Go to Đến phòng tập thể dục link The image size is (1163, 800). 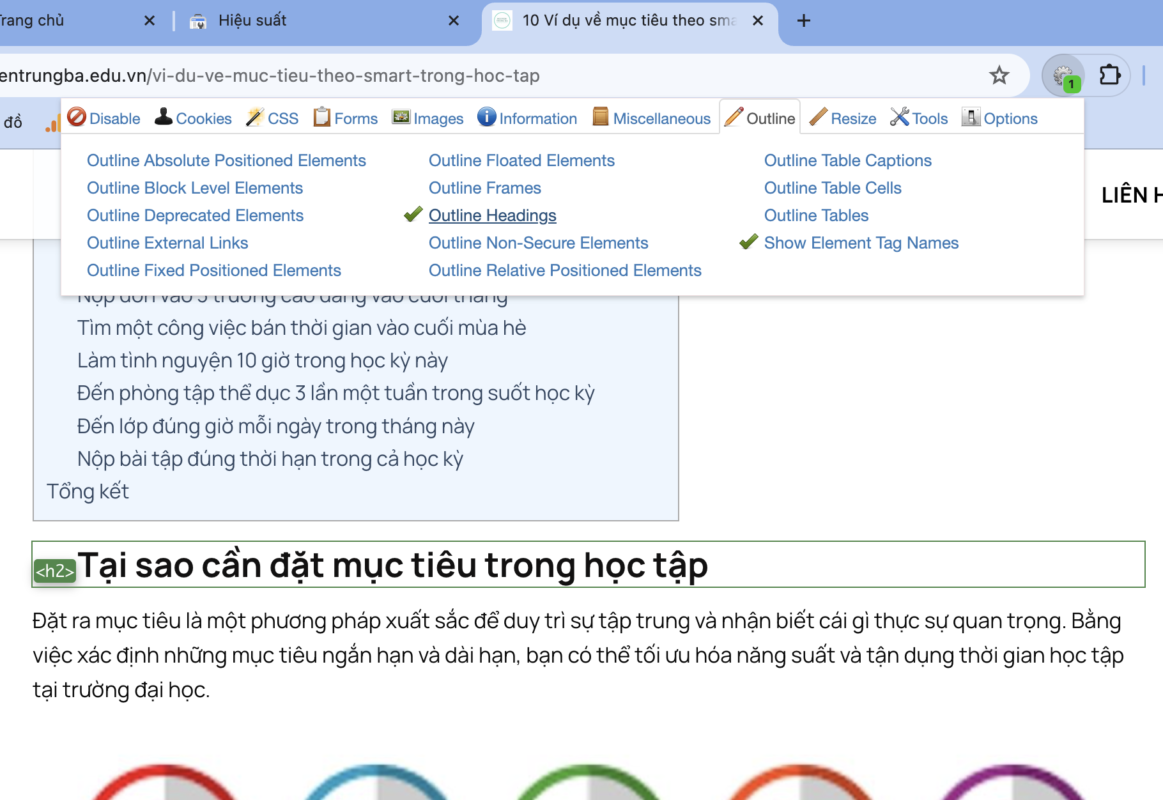click(336, 393)
